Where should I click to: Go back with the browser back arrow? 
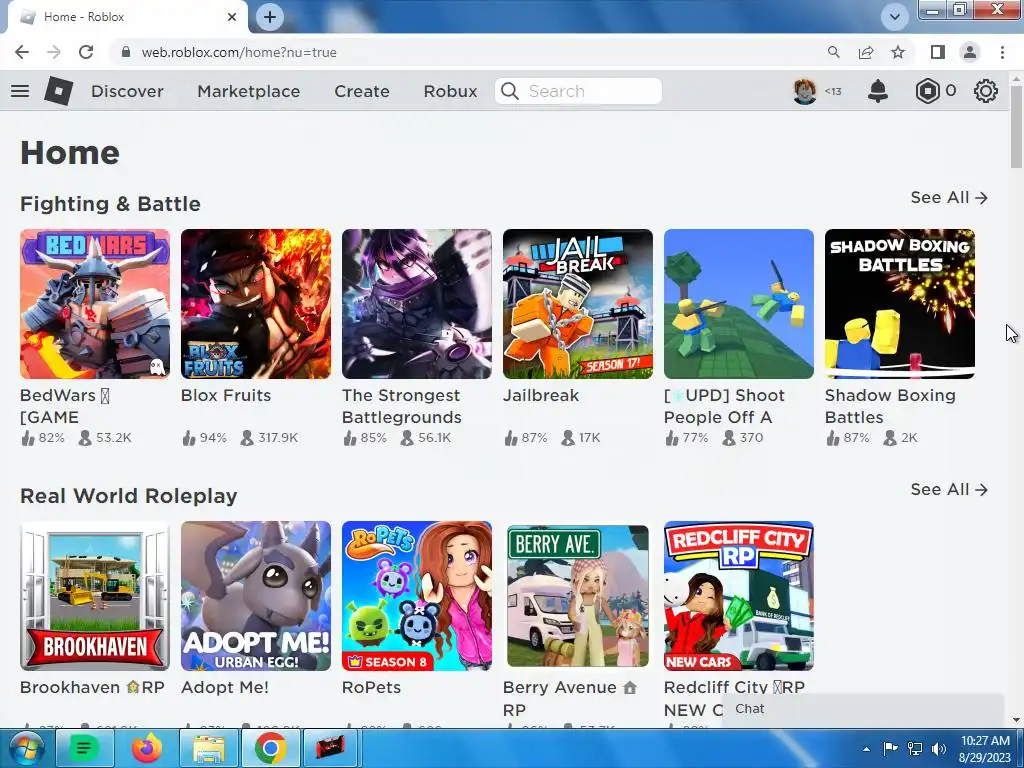(x=22, y=52)
